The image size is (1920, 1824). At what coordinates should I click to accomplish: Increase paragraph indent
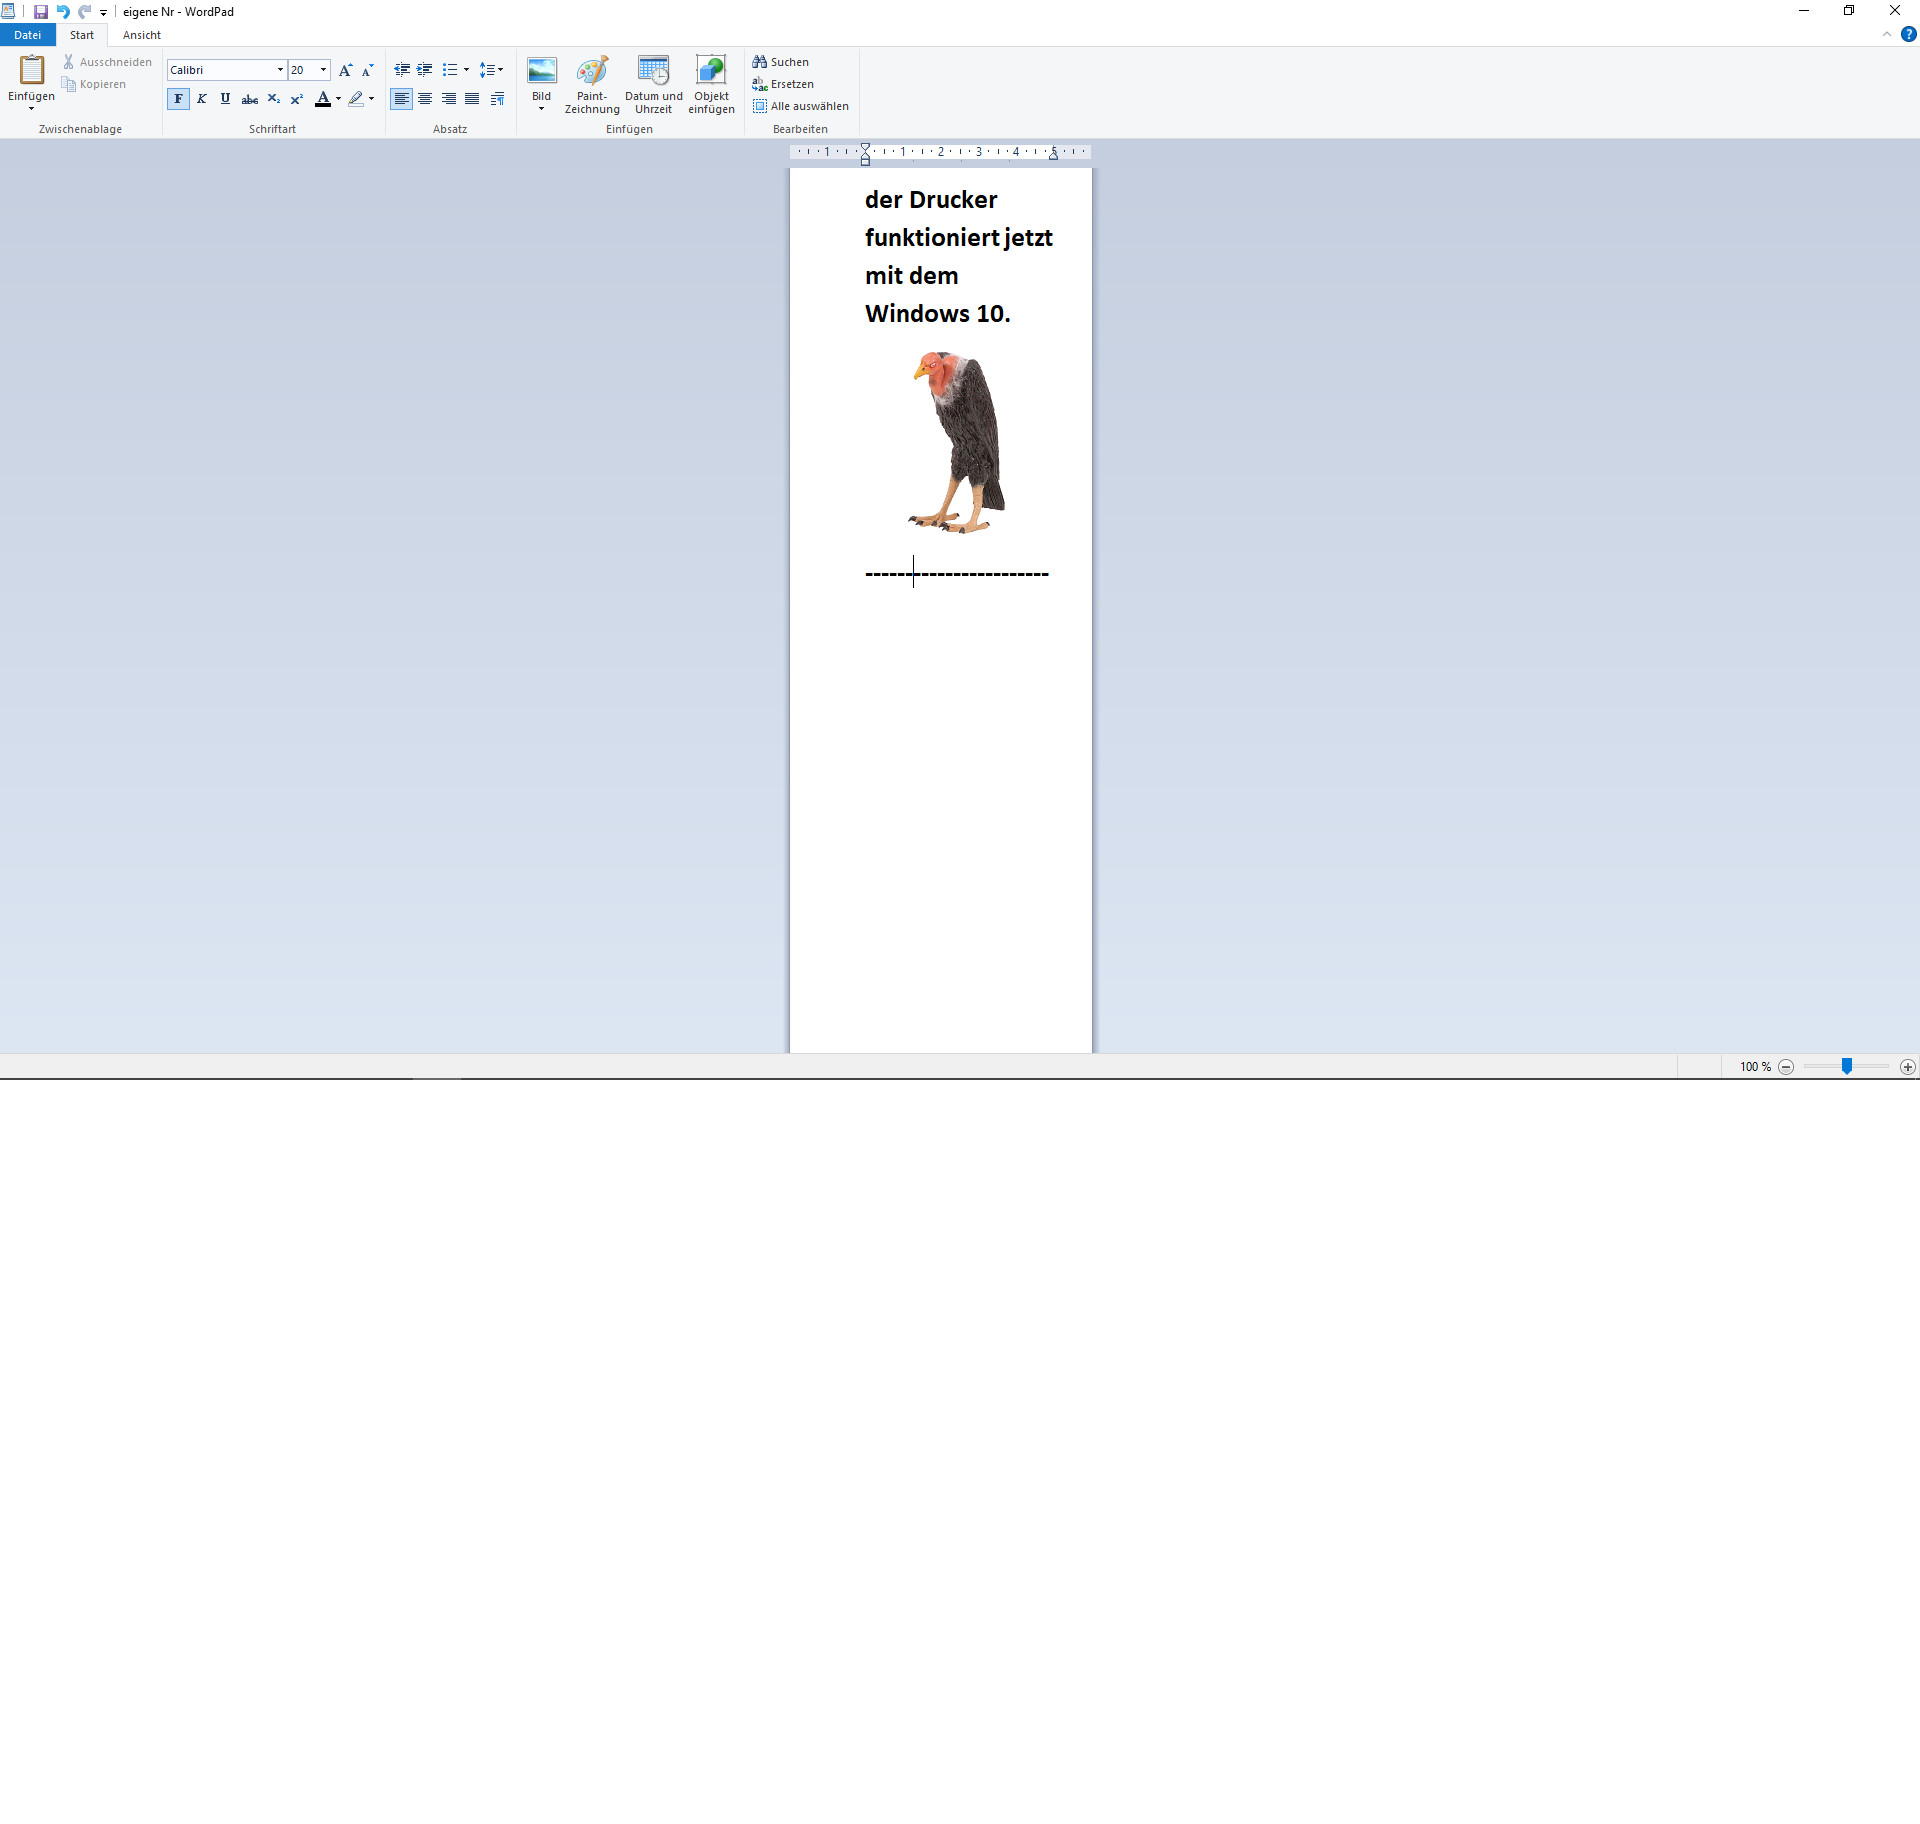(425, 70)
